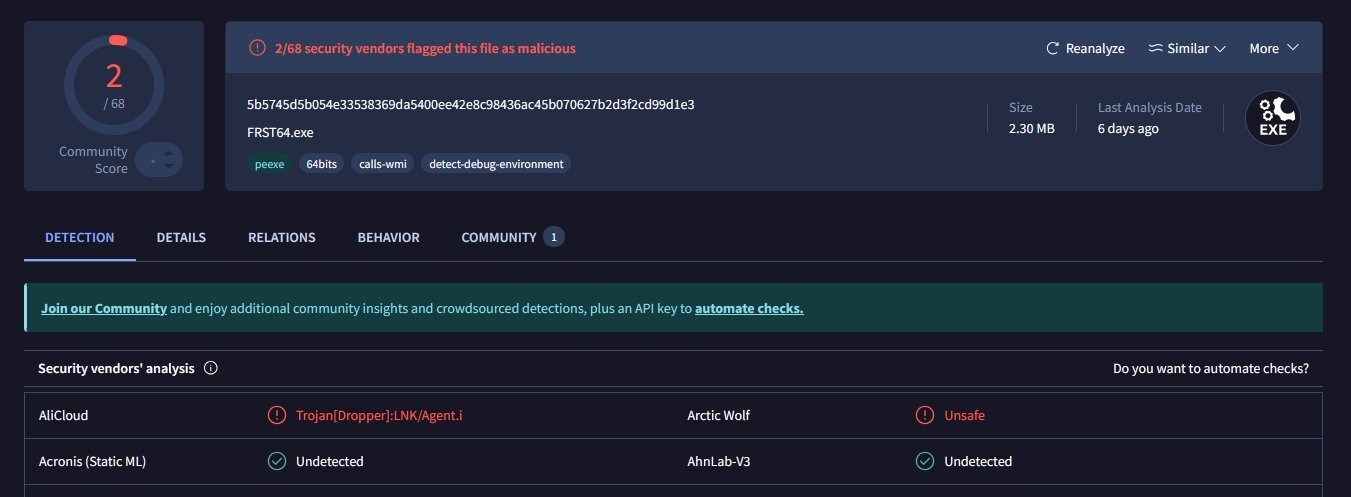1351x497 pixels.
Task: Click the Similar search icon
Action: coord(1155,48)
